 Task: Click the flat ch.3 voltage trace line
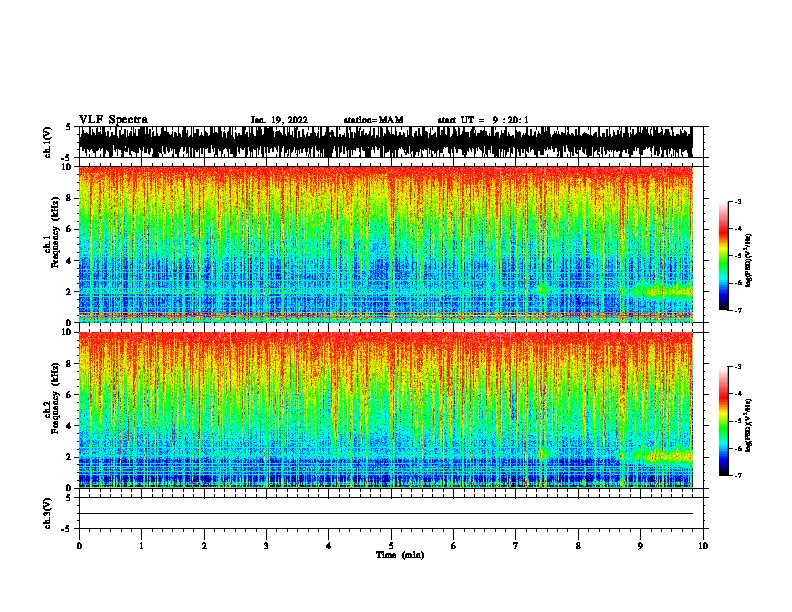click(386, 514)
